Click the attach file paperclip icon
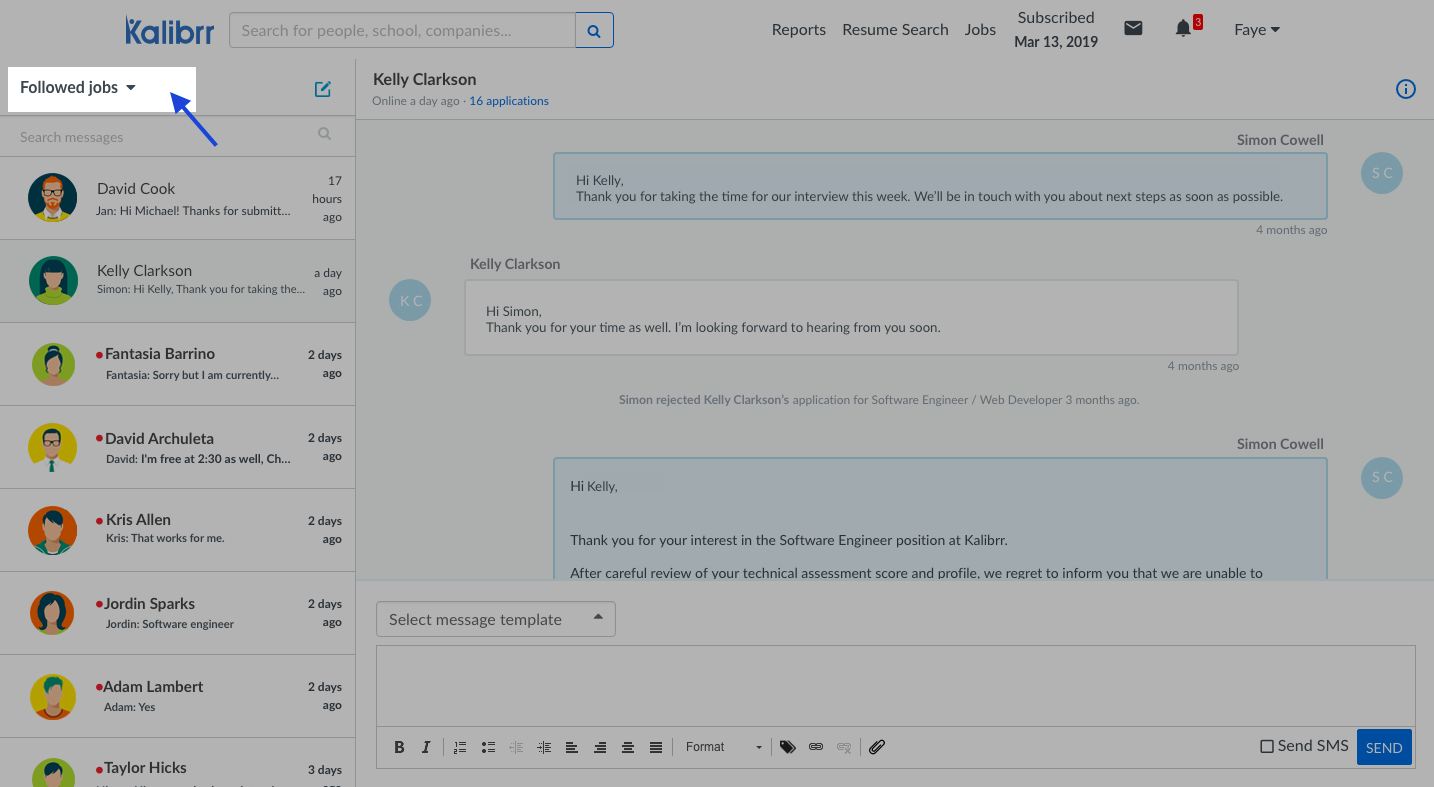 [x=877, y=747]
